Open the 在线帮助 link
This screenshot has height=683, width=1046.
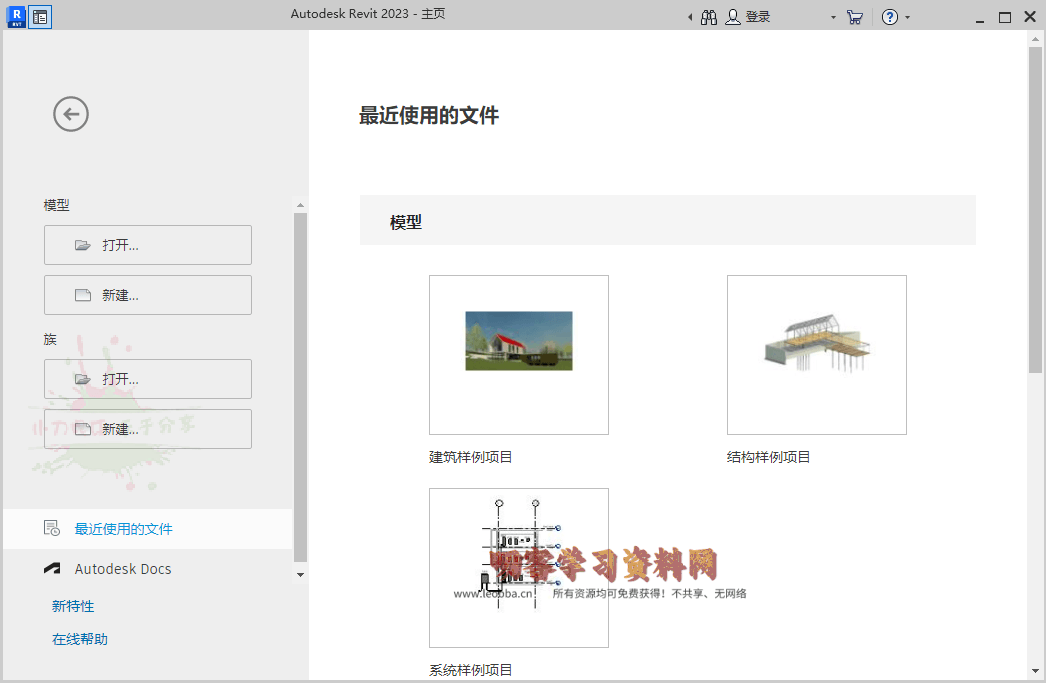click(80, 639)
